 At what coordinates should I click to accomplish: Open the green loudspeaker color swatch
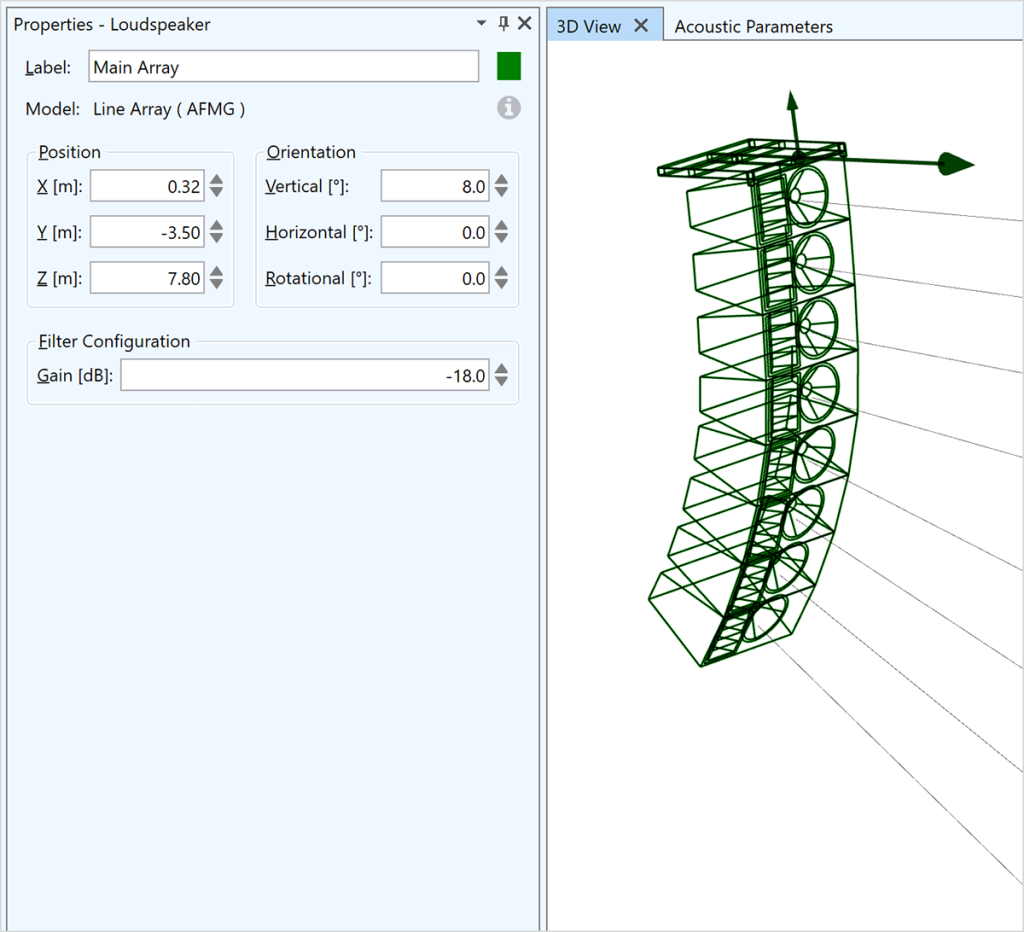pyautogui.click(x=509, y=67)
